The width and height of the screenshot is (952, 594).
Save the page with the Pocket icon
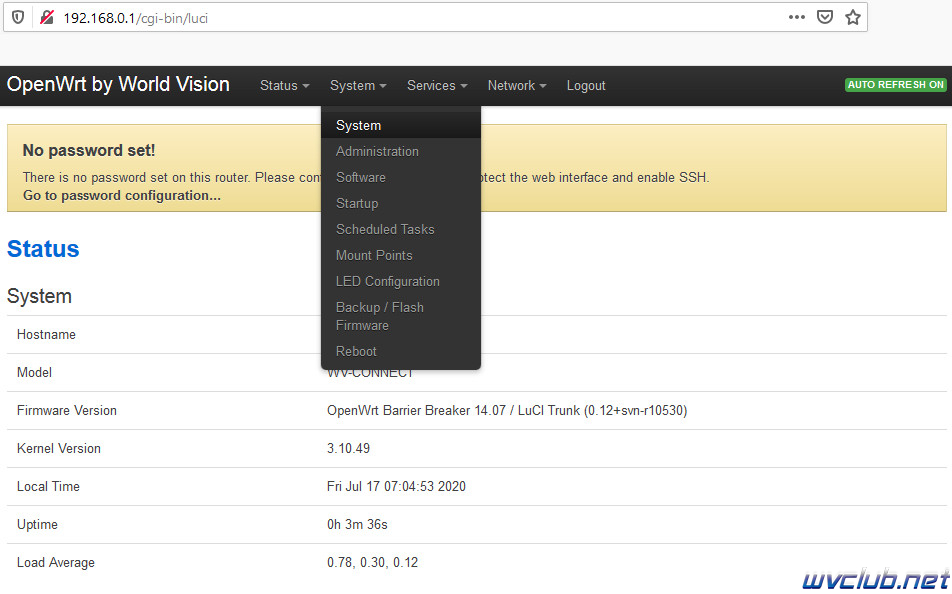[x=824, y=17]
